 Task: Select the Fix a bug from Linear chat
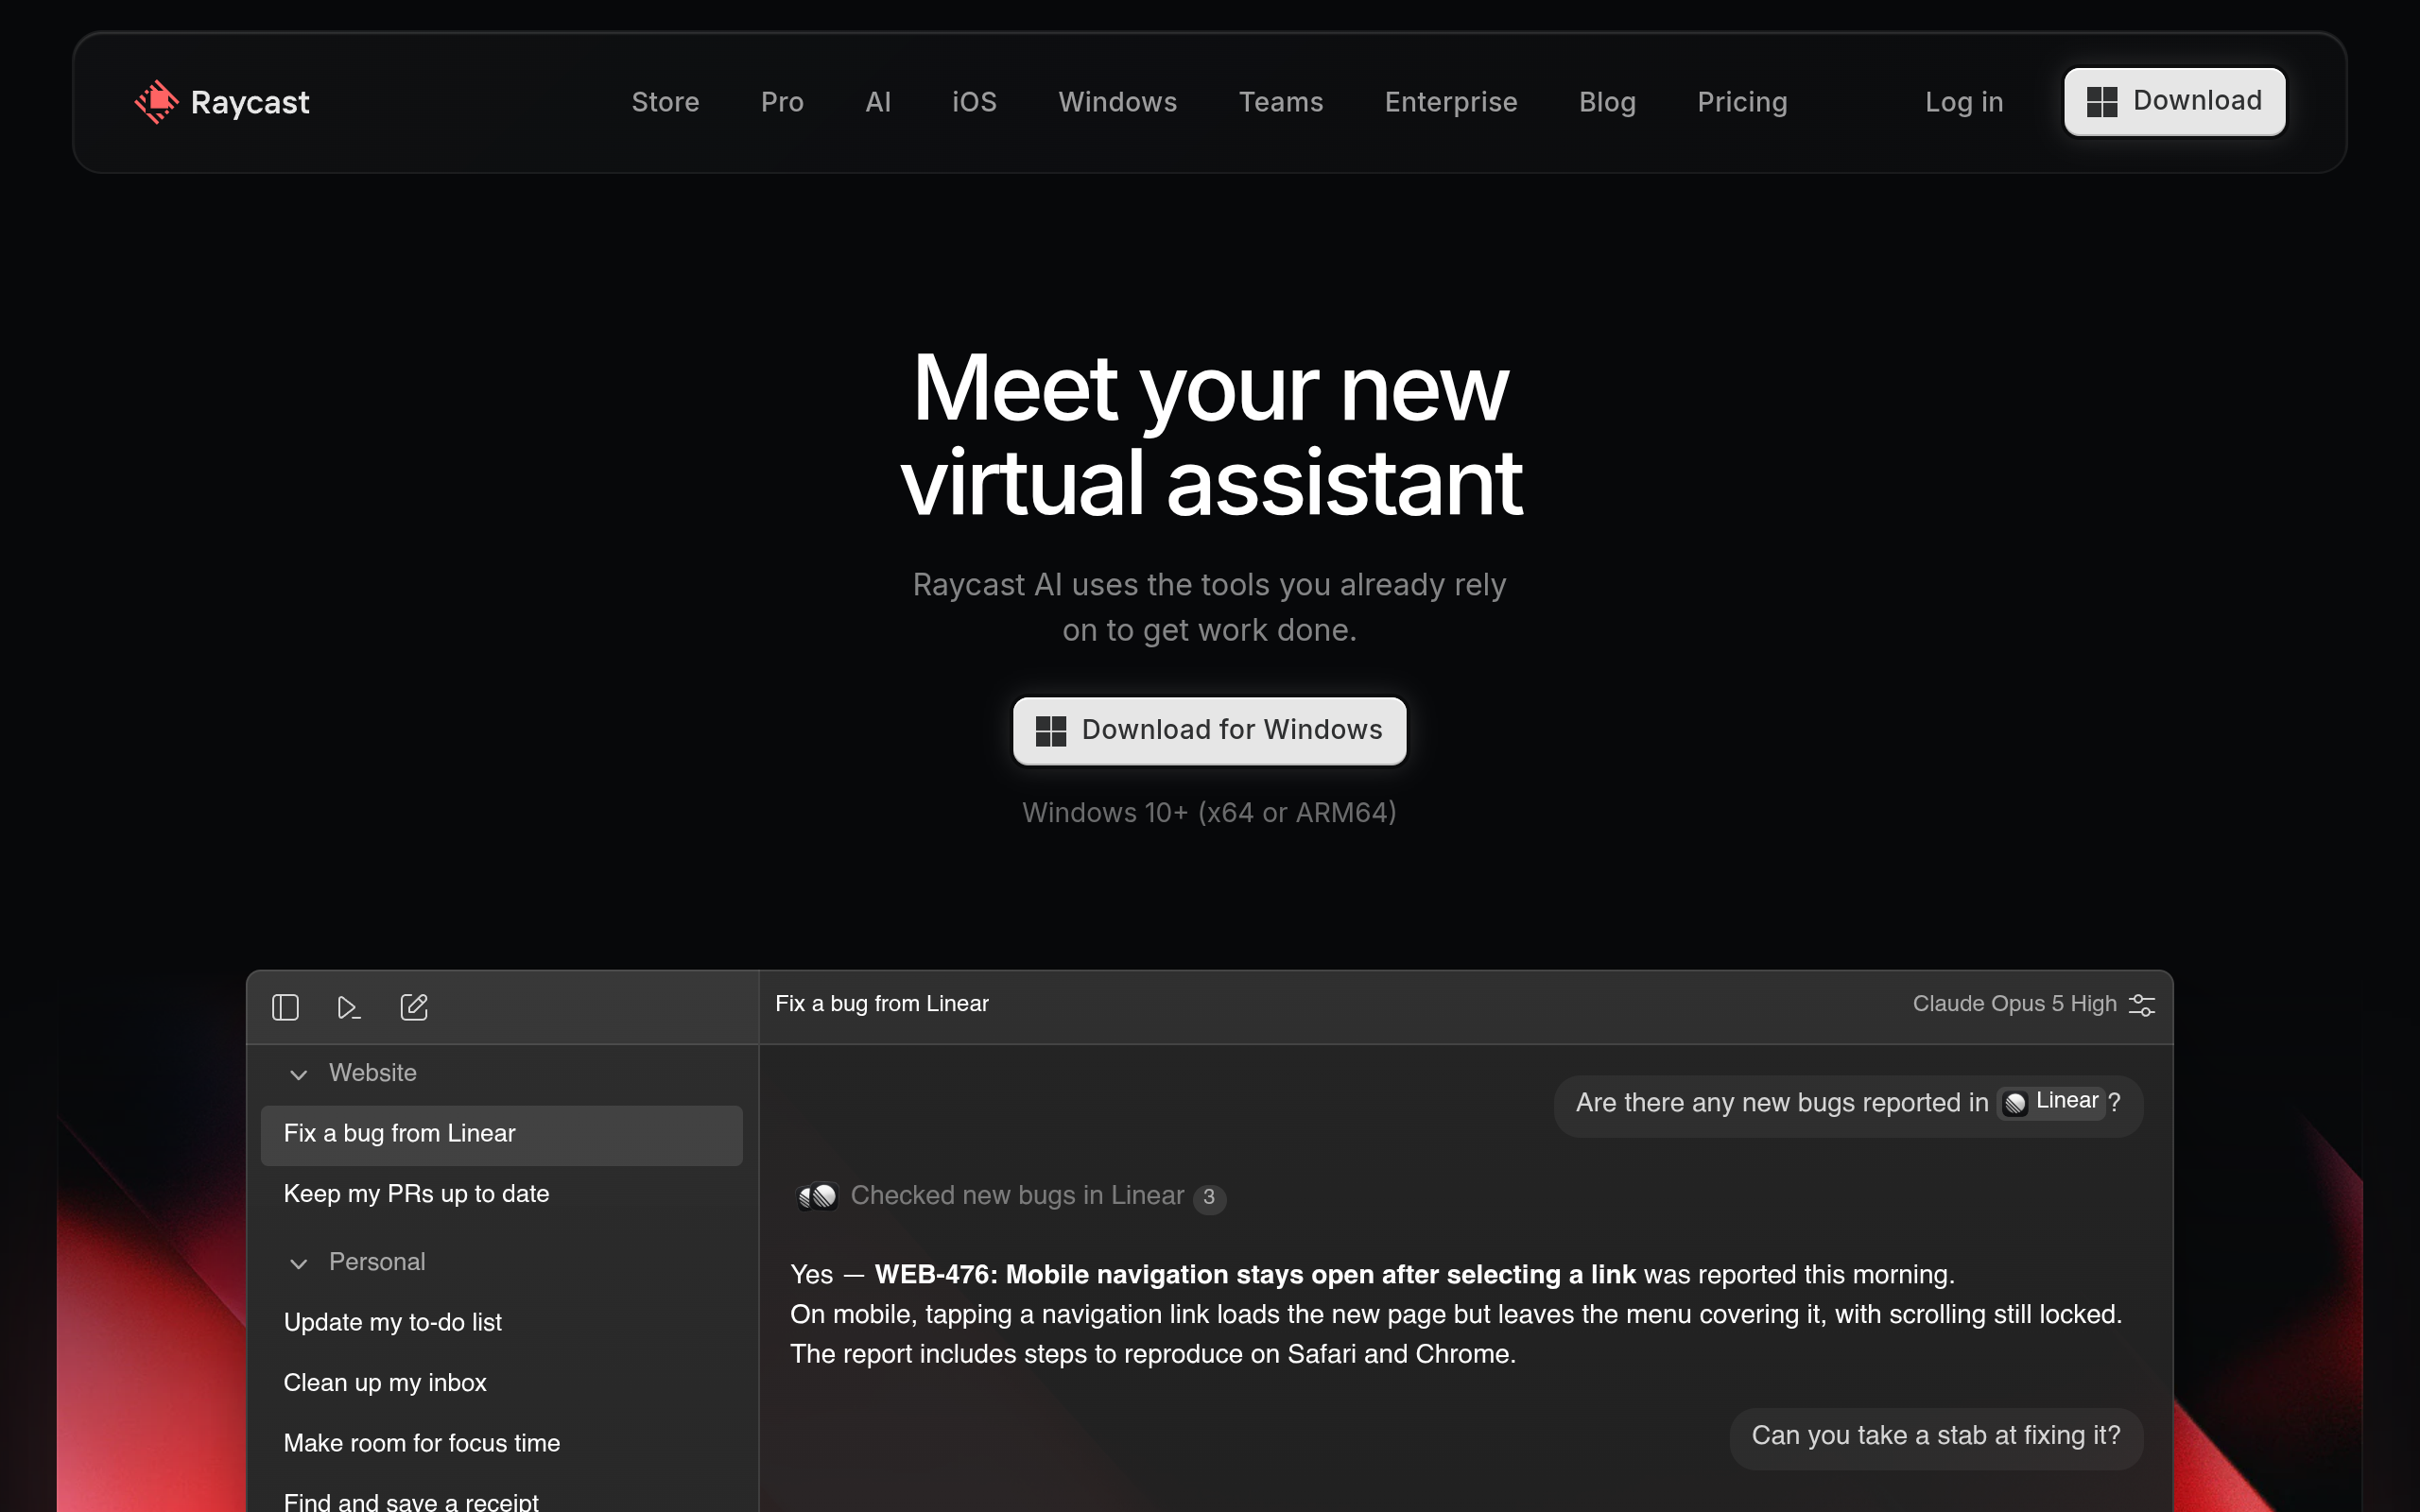pyautogui.click(x=501, y=1134)
